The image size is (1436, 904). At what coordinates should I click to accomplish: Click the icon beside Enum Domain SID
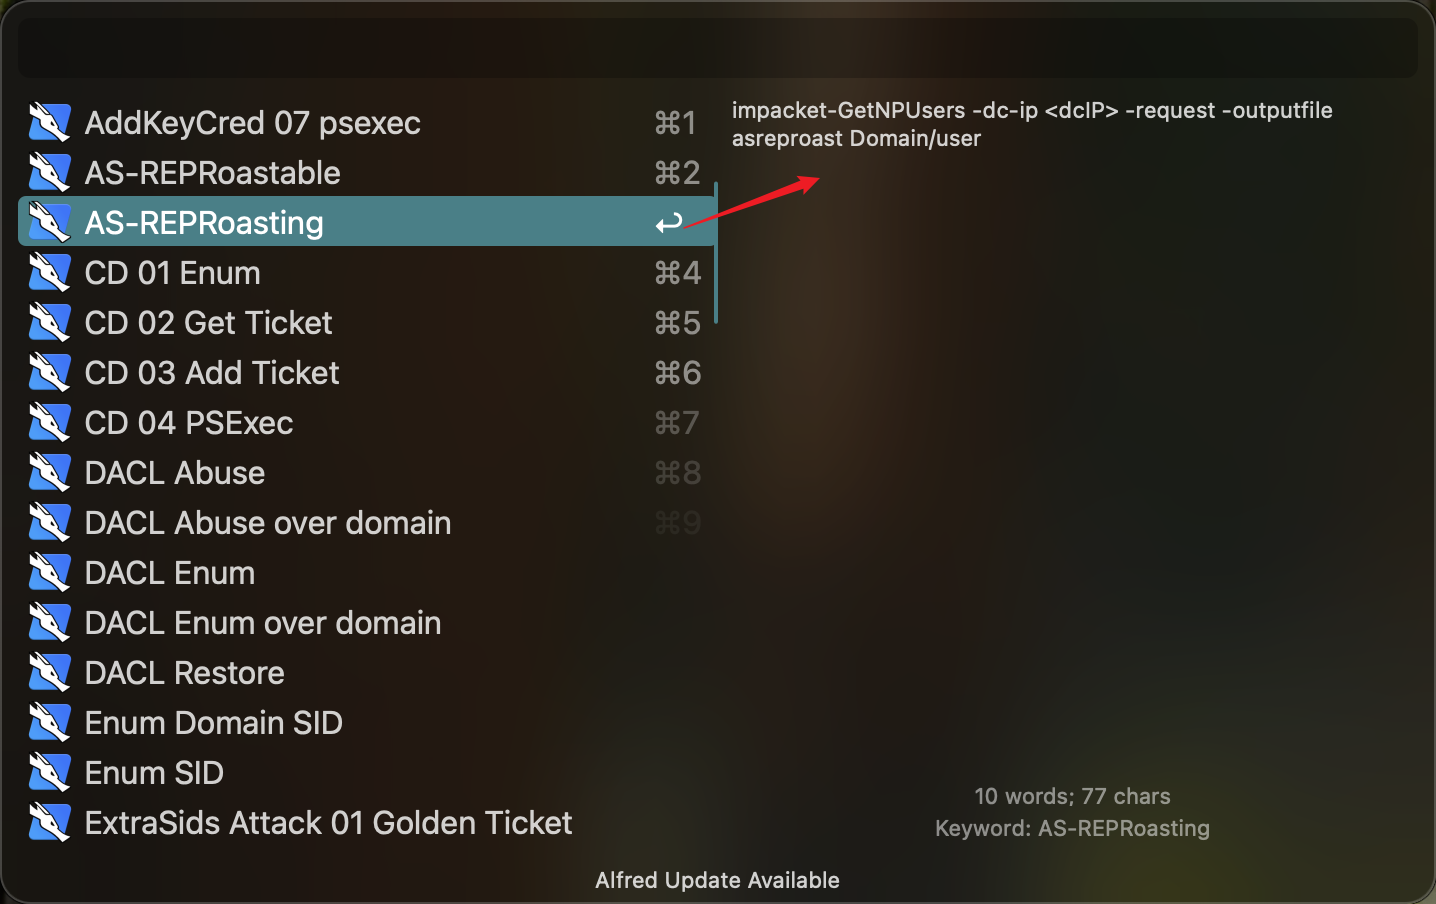[49, 723]
